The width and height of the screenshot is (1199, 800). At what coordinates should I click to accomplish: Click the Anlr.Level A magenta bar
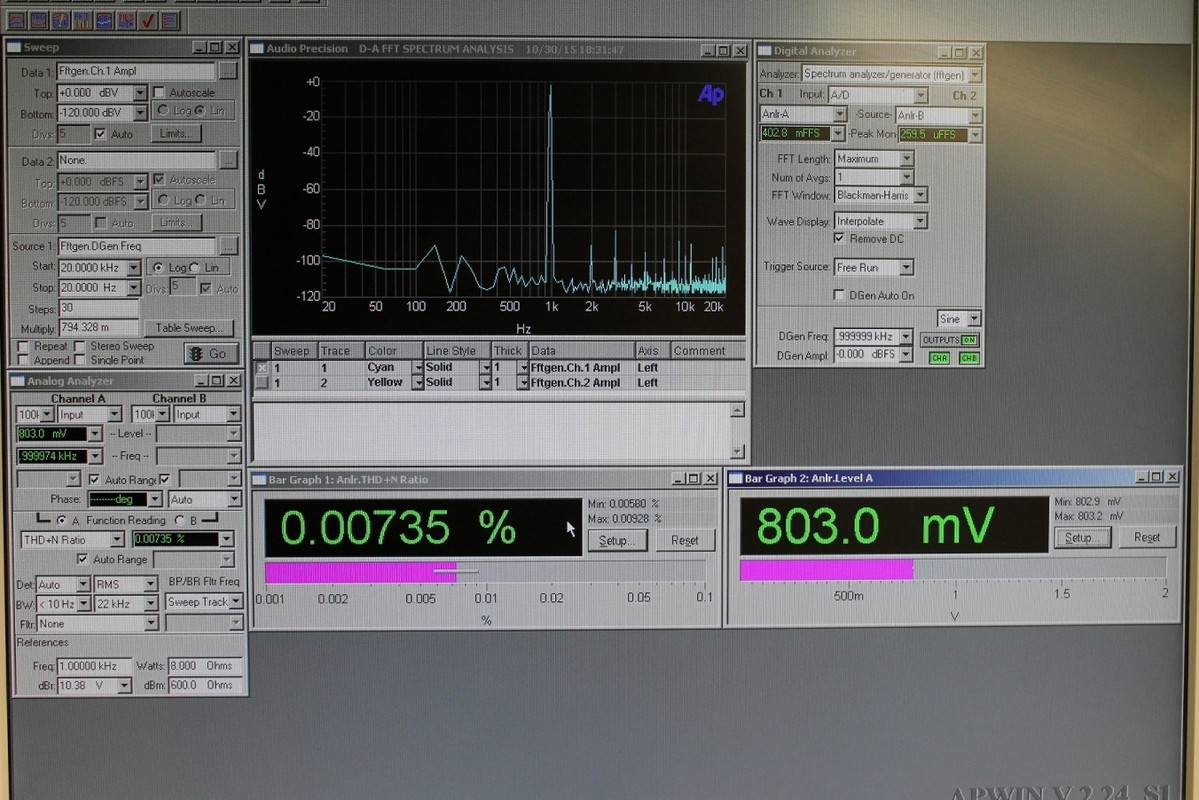coord(827,569)
